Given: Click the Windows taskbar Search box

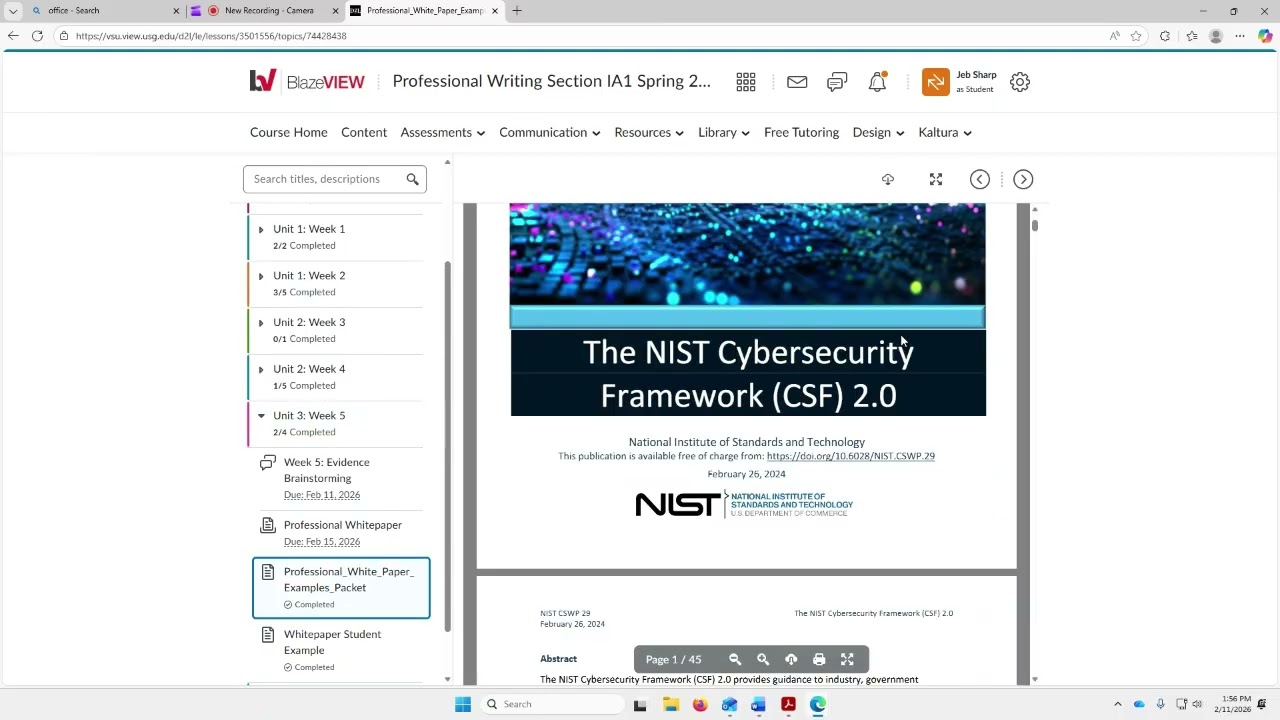Looking at the screenshot, I should [x=550, y=704].
